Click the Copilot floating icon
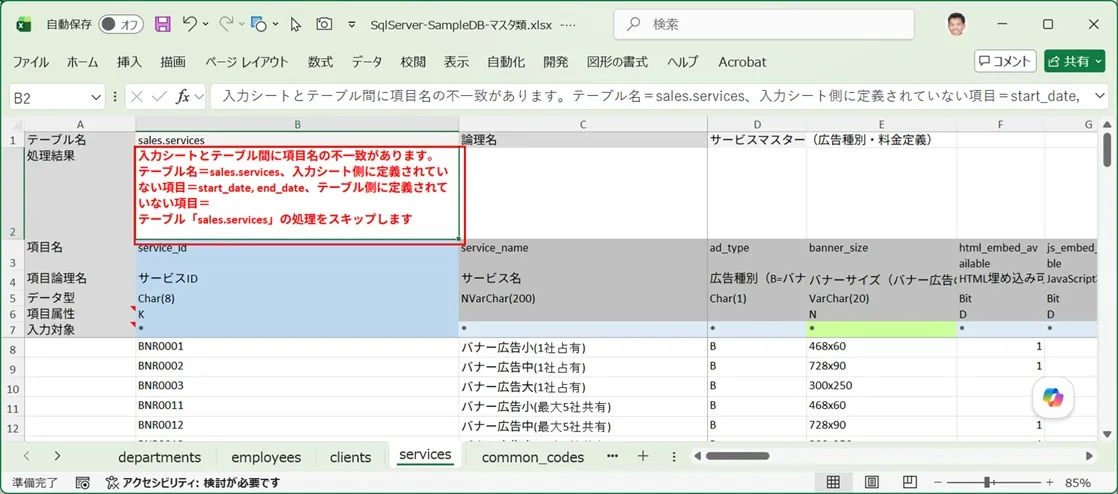Screen dimensions: 1118x494 tap(1053, 397)
